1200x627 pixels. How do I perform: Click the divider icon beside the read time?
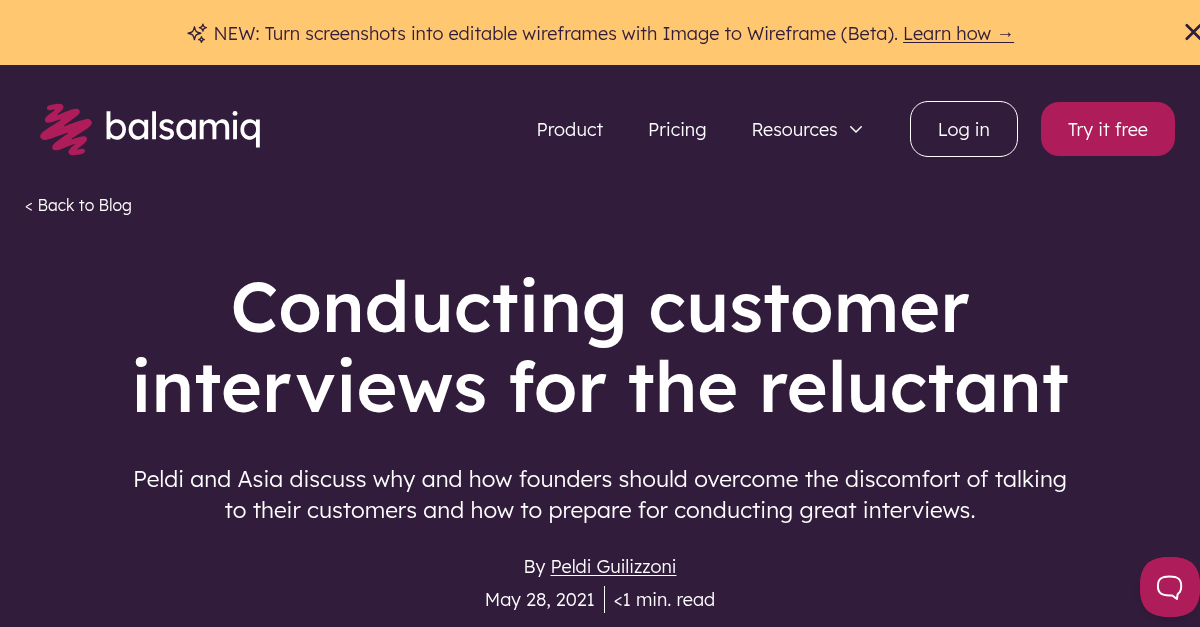(604, 599)
